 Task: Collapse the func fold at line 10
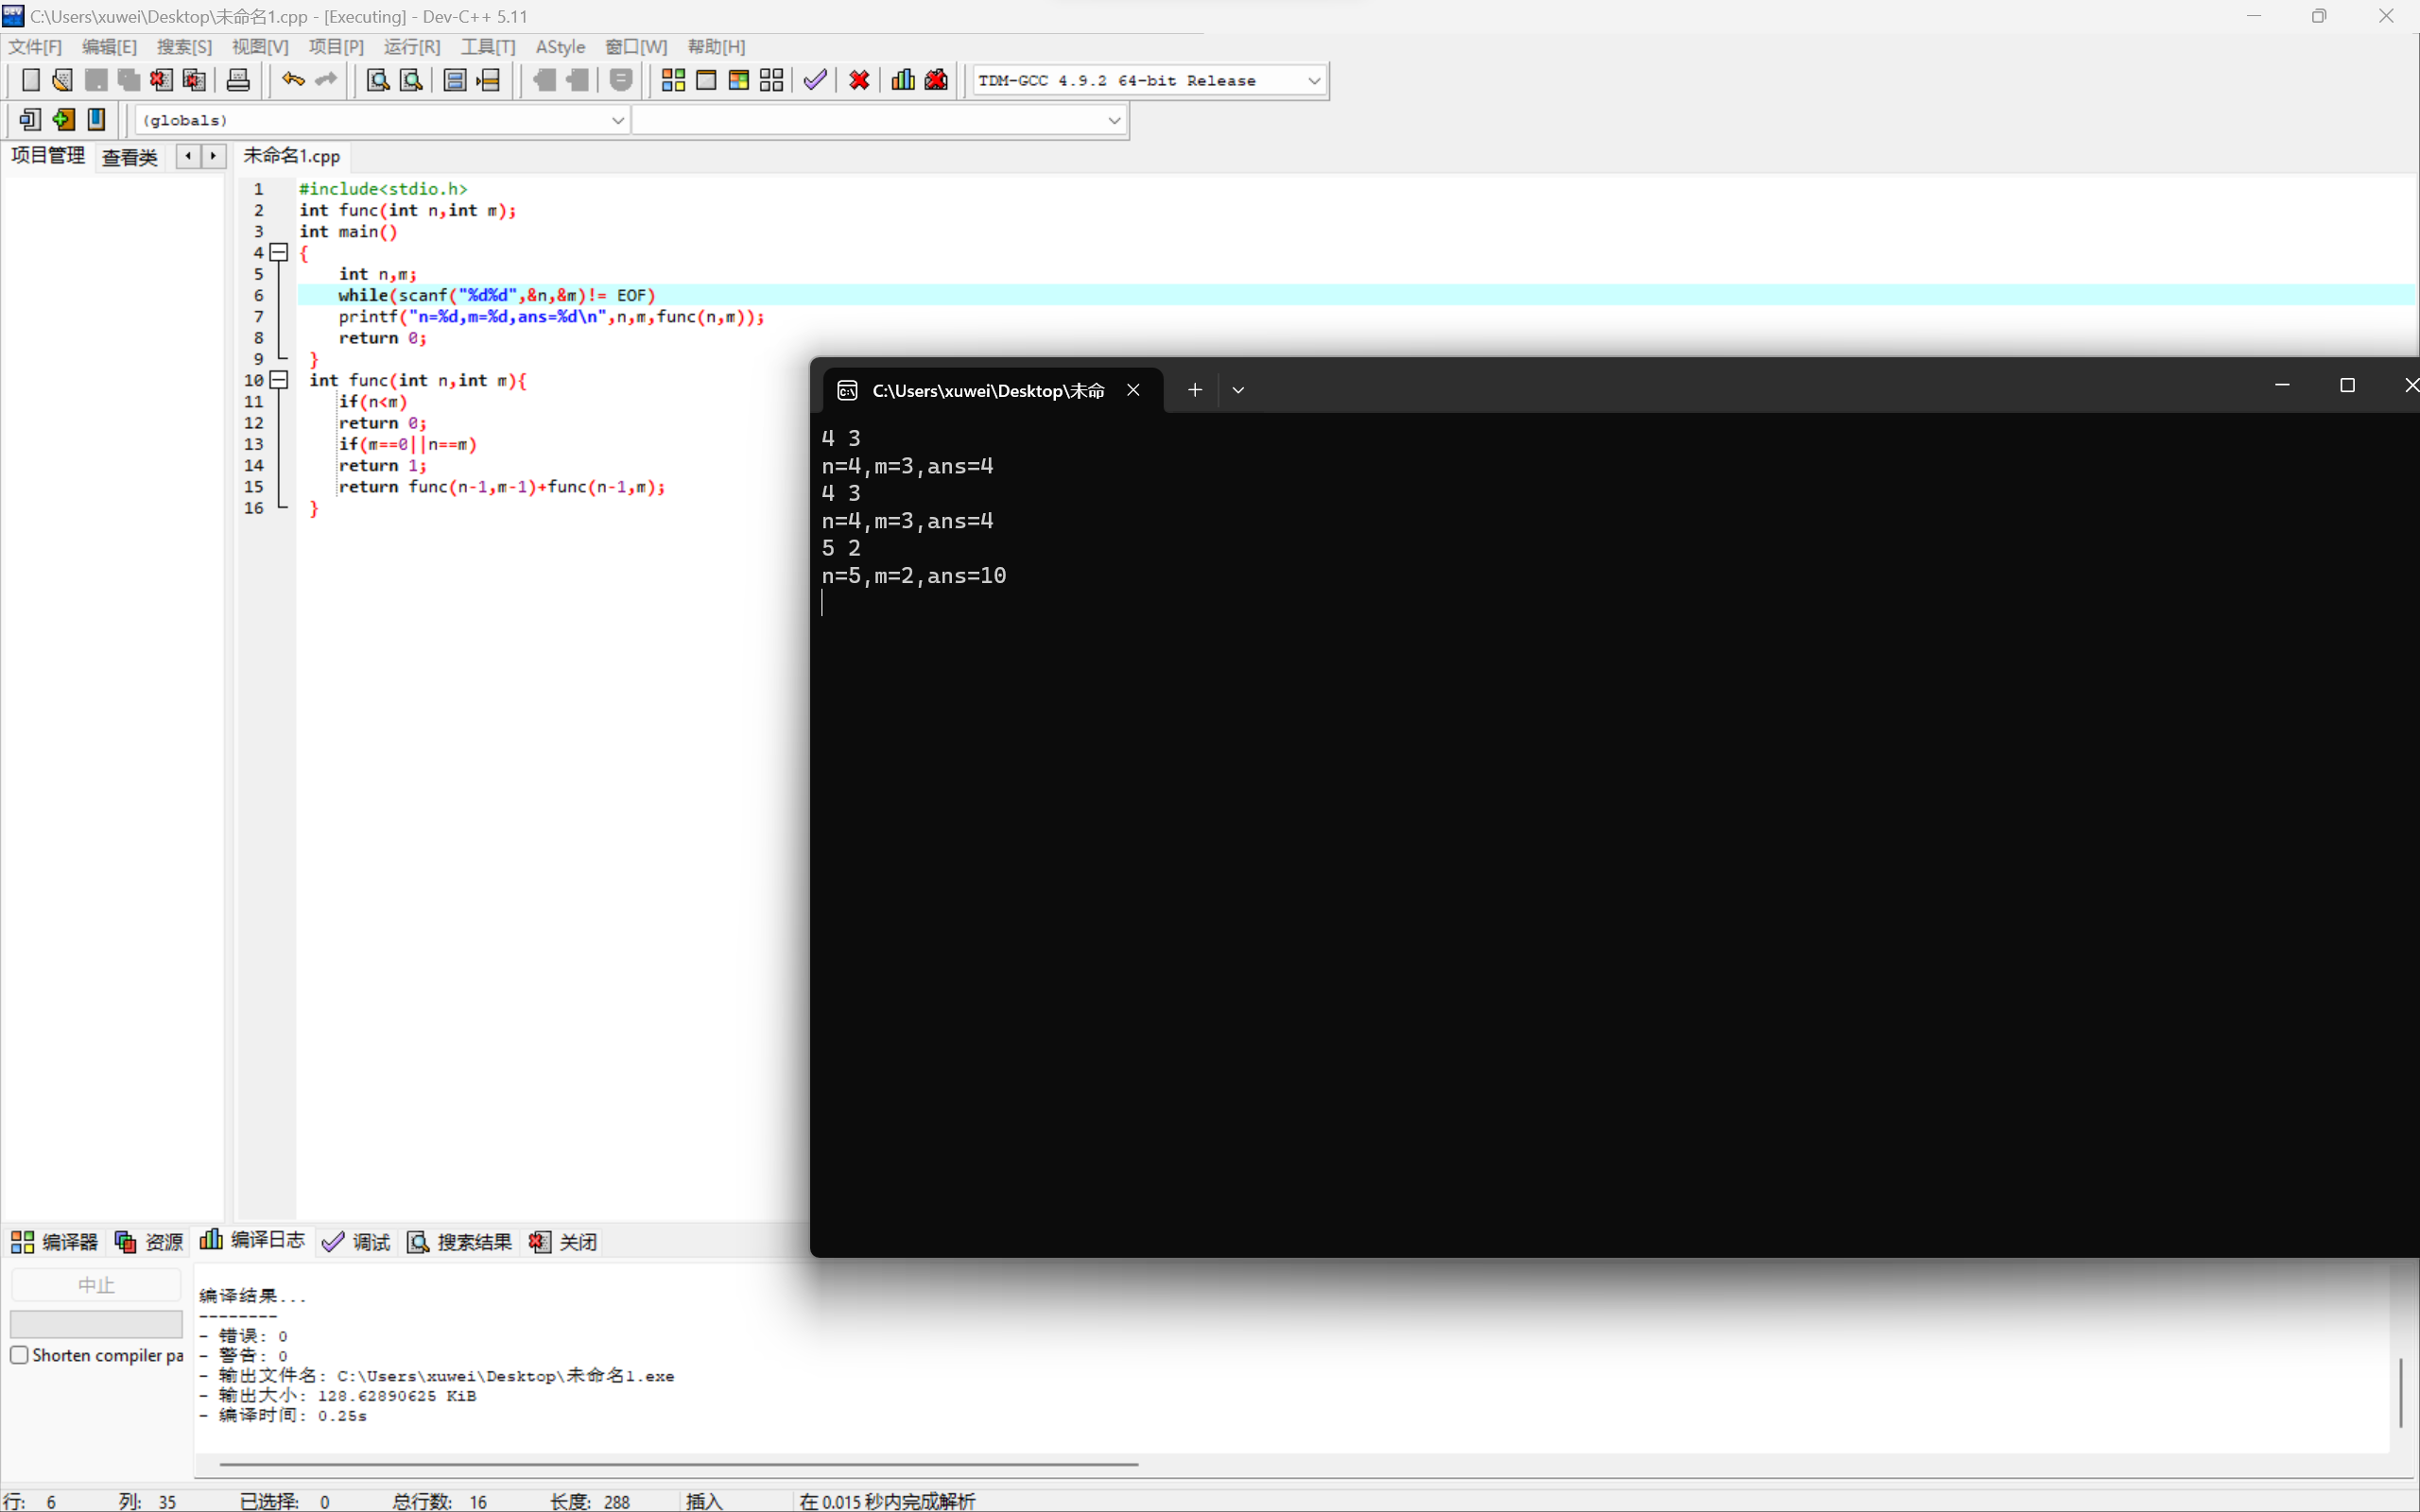click(280, 380)
